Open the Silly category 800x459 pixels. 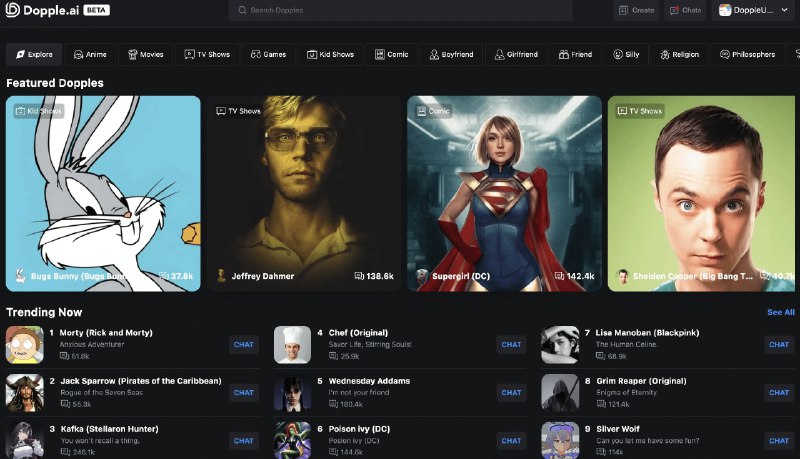[626, 55]
